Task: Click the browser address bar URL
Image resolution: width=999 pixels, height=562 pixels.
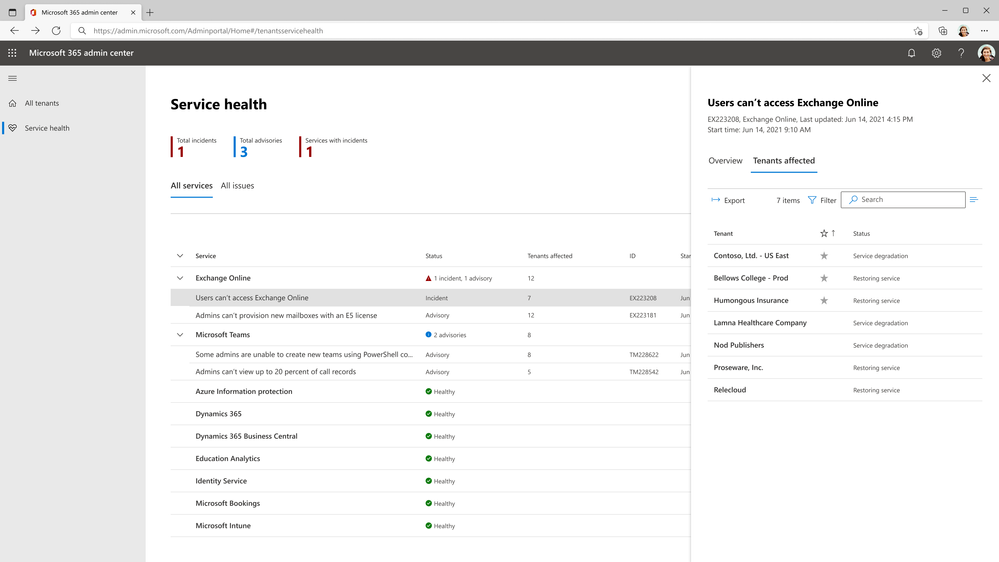Action: tap(208, 31)
